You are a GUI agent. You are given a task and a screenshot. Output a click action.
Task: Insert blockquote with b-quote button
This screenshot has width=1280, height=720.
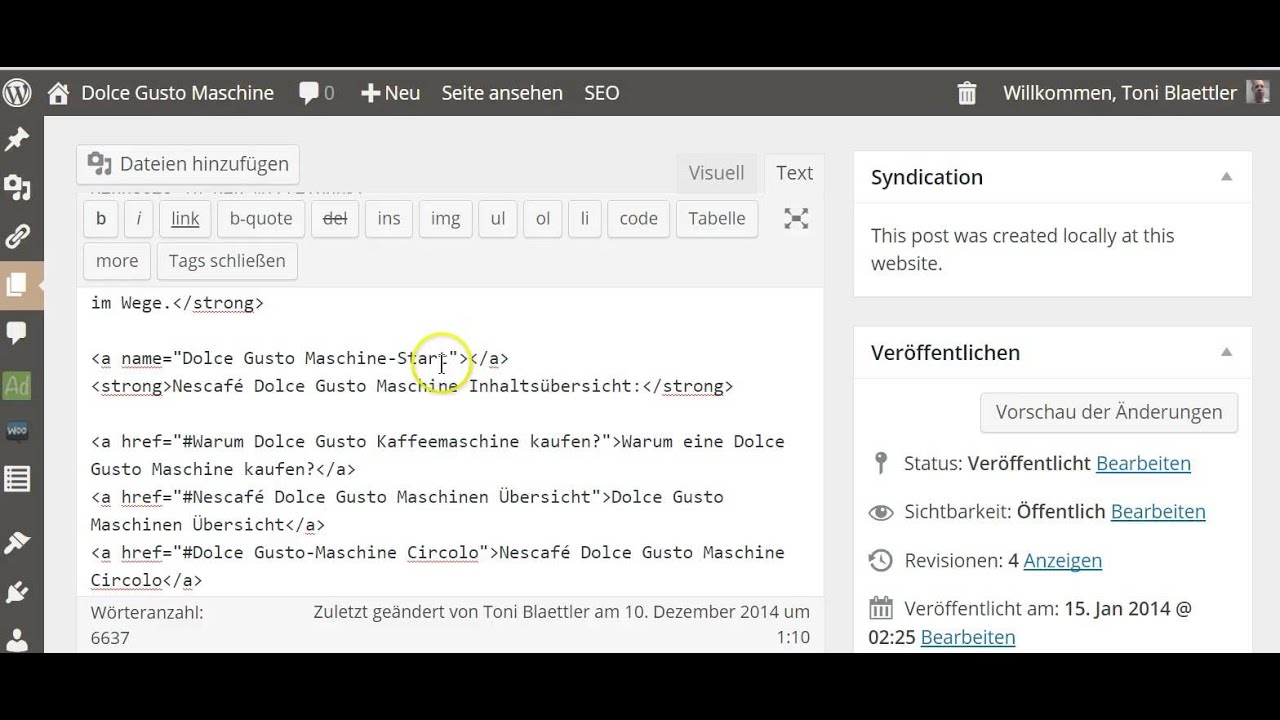261,218
